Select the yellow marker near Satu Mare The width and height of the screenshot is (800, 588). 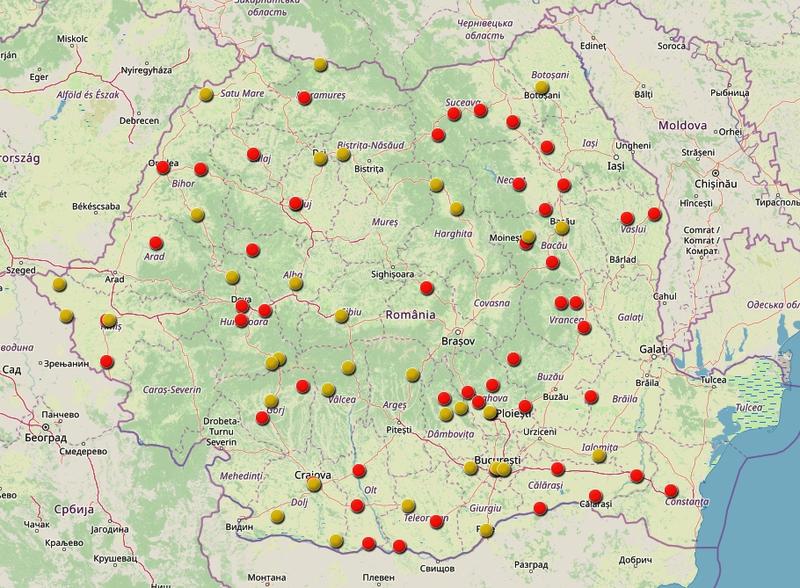[206, 95]
